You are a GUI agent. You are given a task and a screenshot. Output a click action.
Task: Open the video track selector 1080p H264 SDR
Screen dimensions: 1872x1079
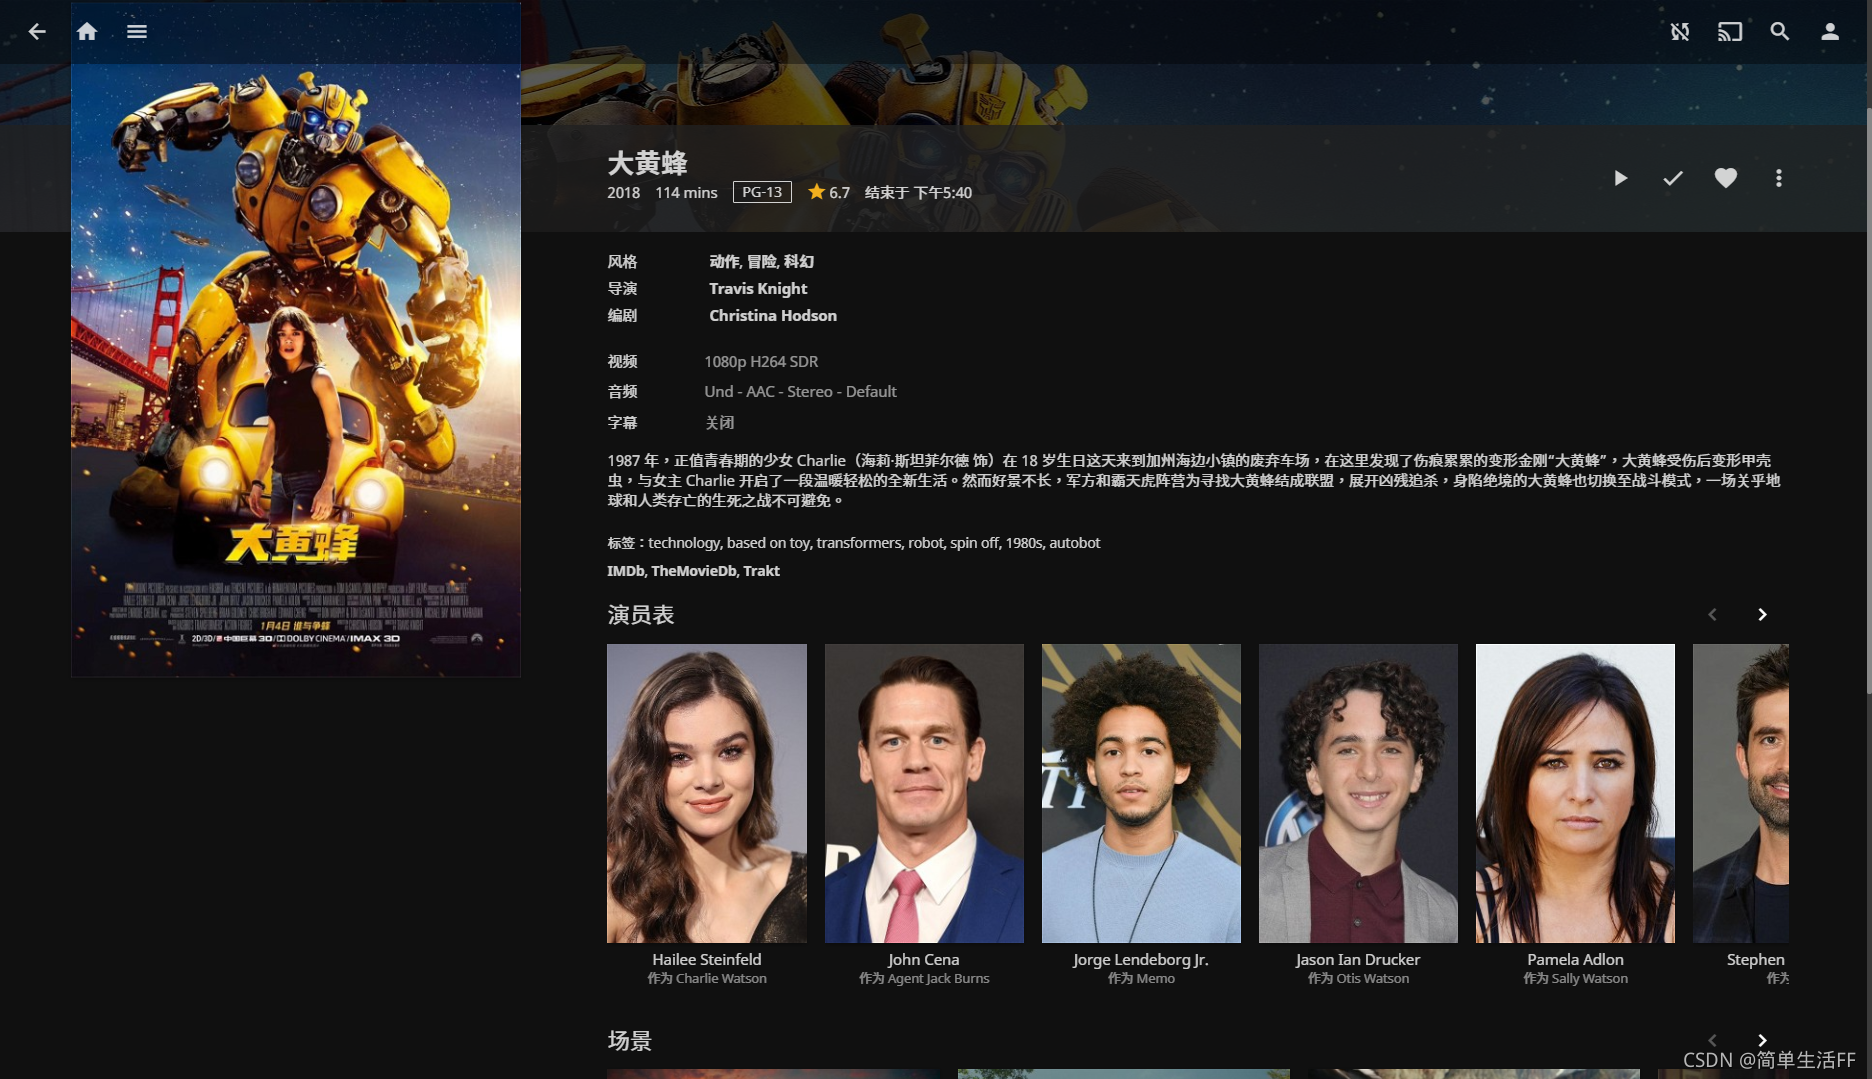pyautogui.click(x=761, y=361)
